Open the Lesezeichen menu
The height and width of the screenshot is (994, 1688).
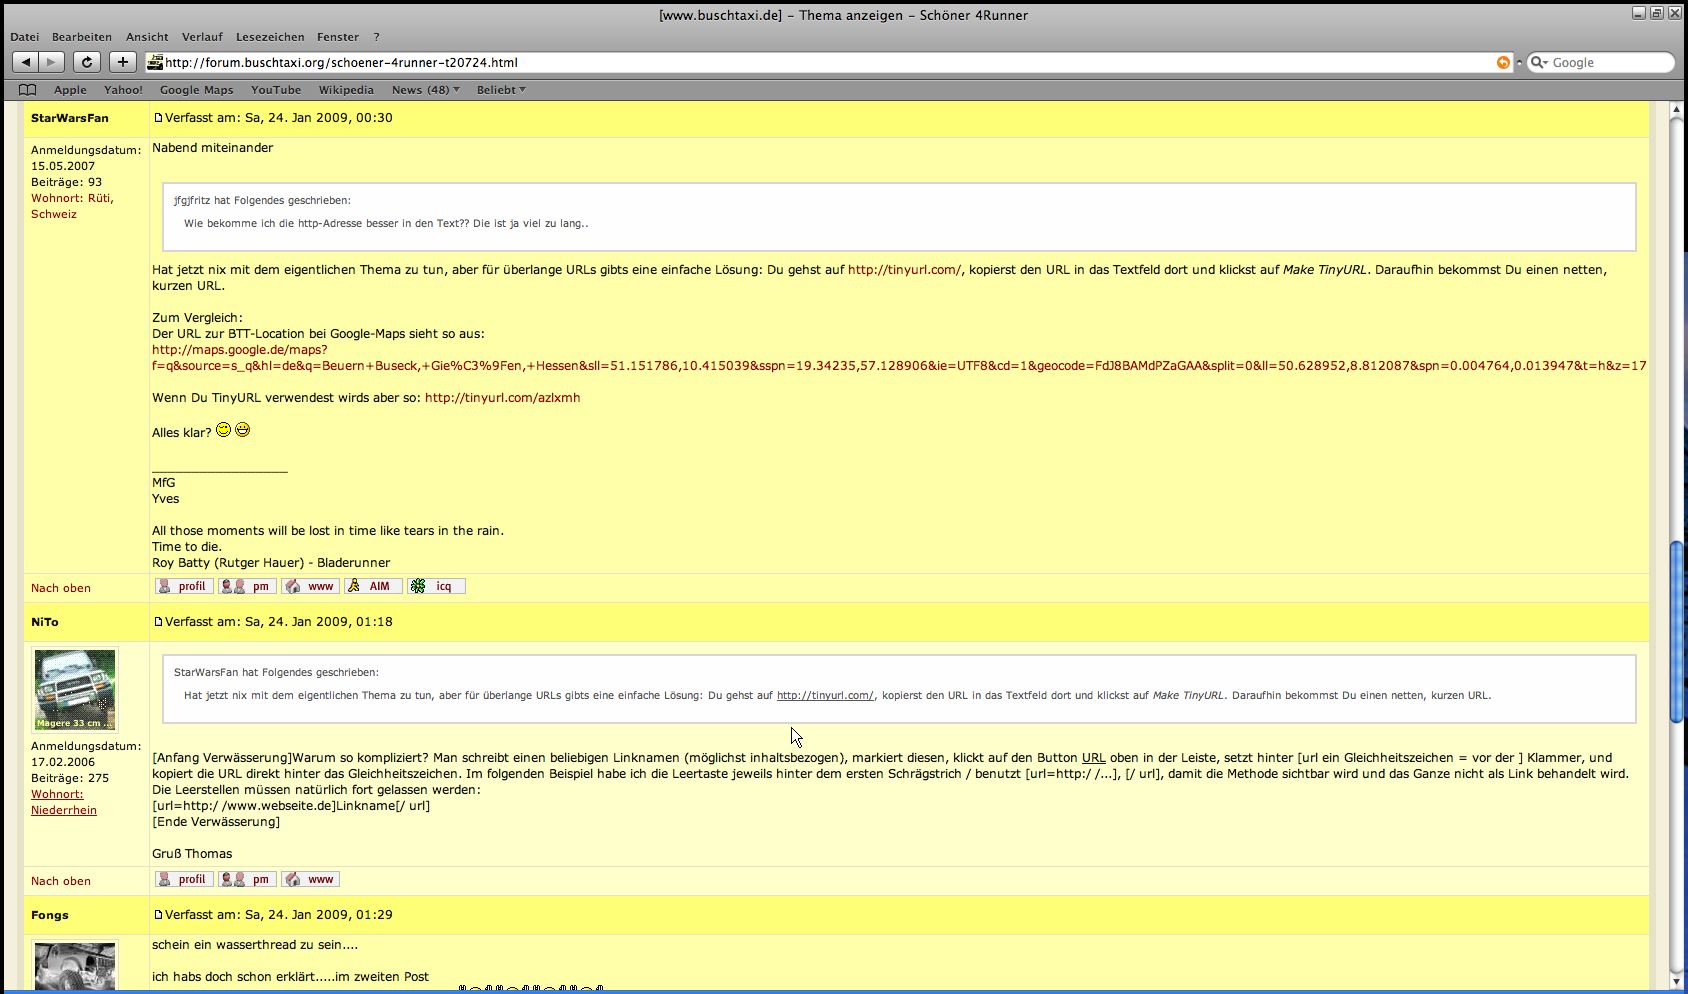(270, 37)
